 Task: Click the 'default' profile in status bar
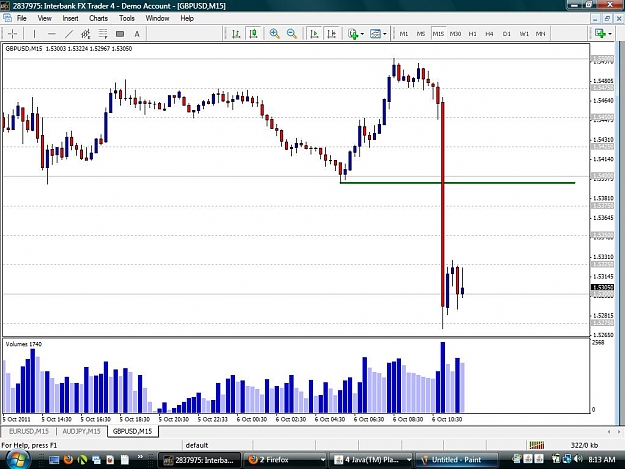coord(197,445)
